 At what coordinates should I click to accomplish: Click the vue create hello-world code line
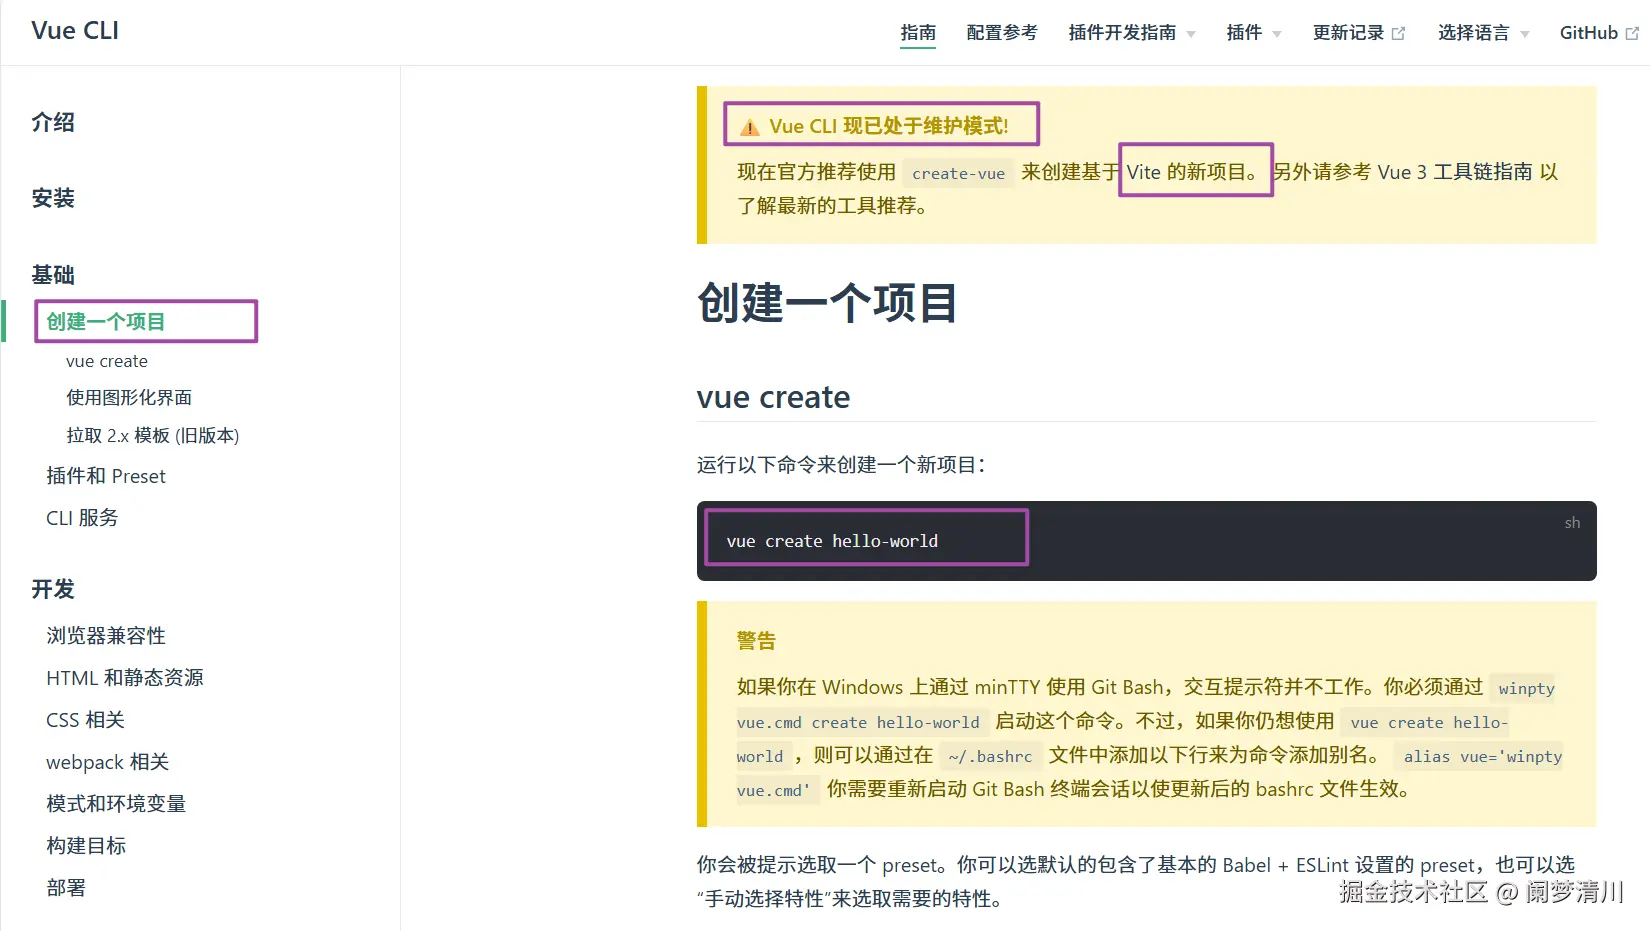click(x=832, y=541)
